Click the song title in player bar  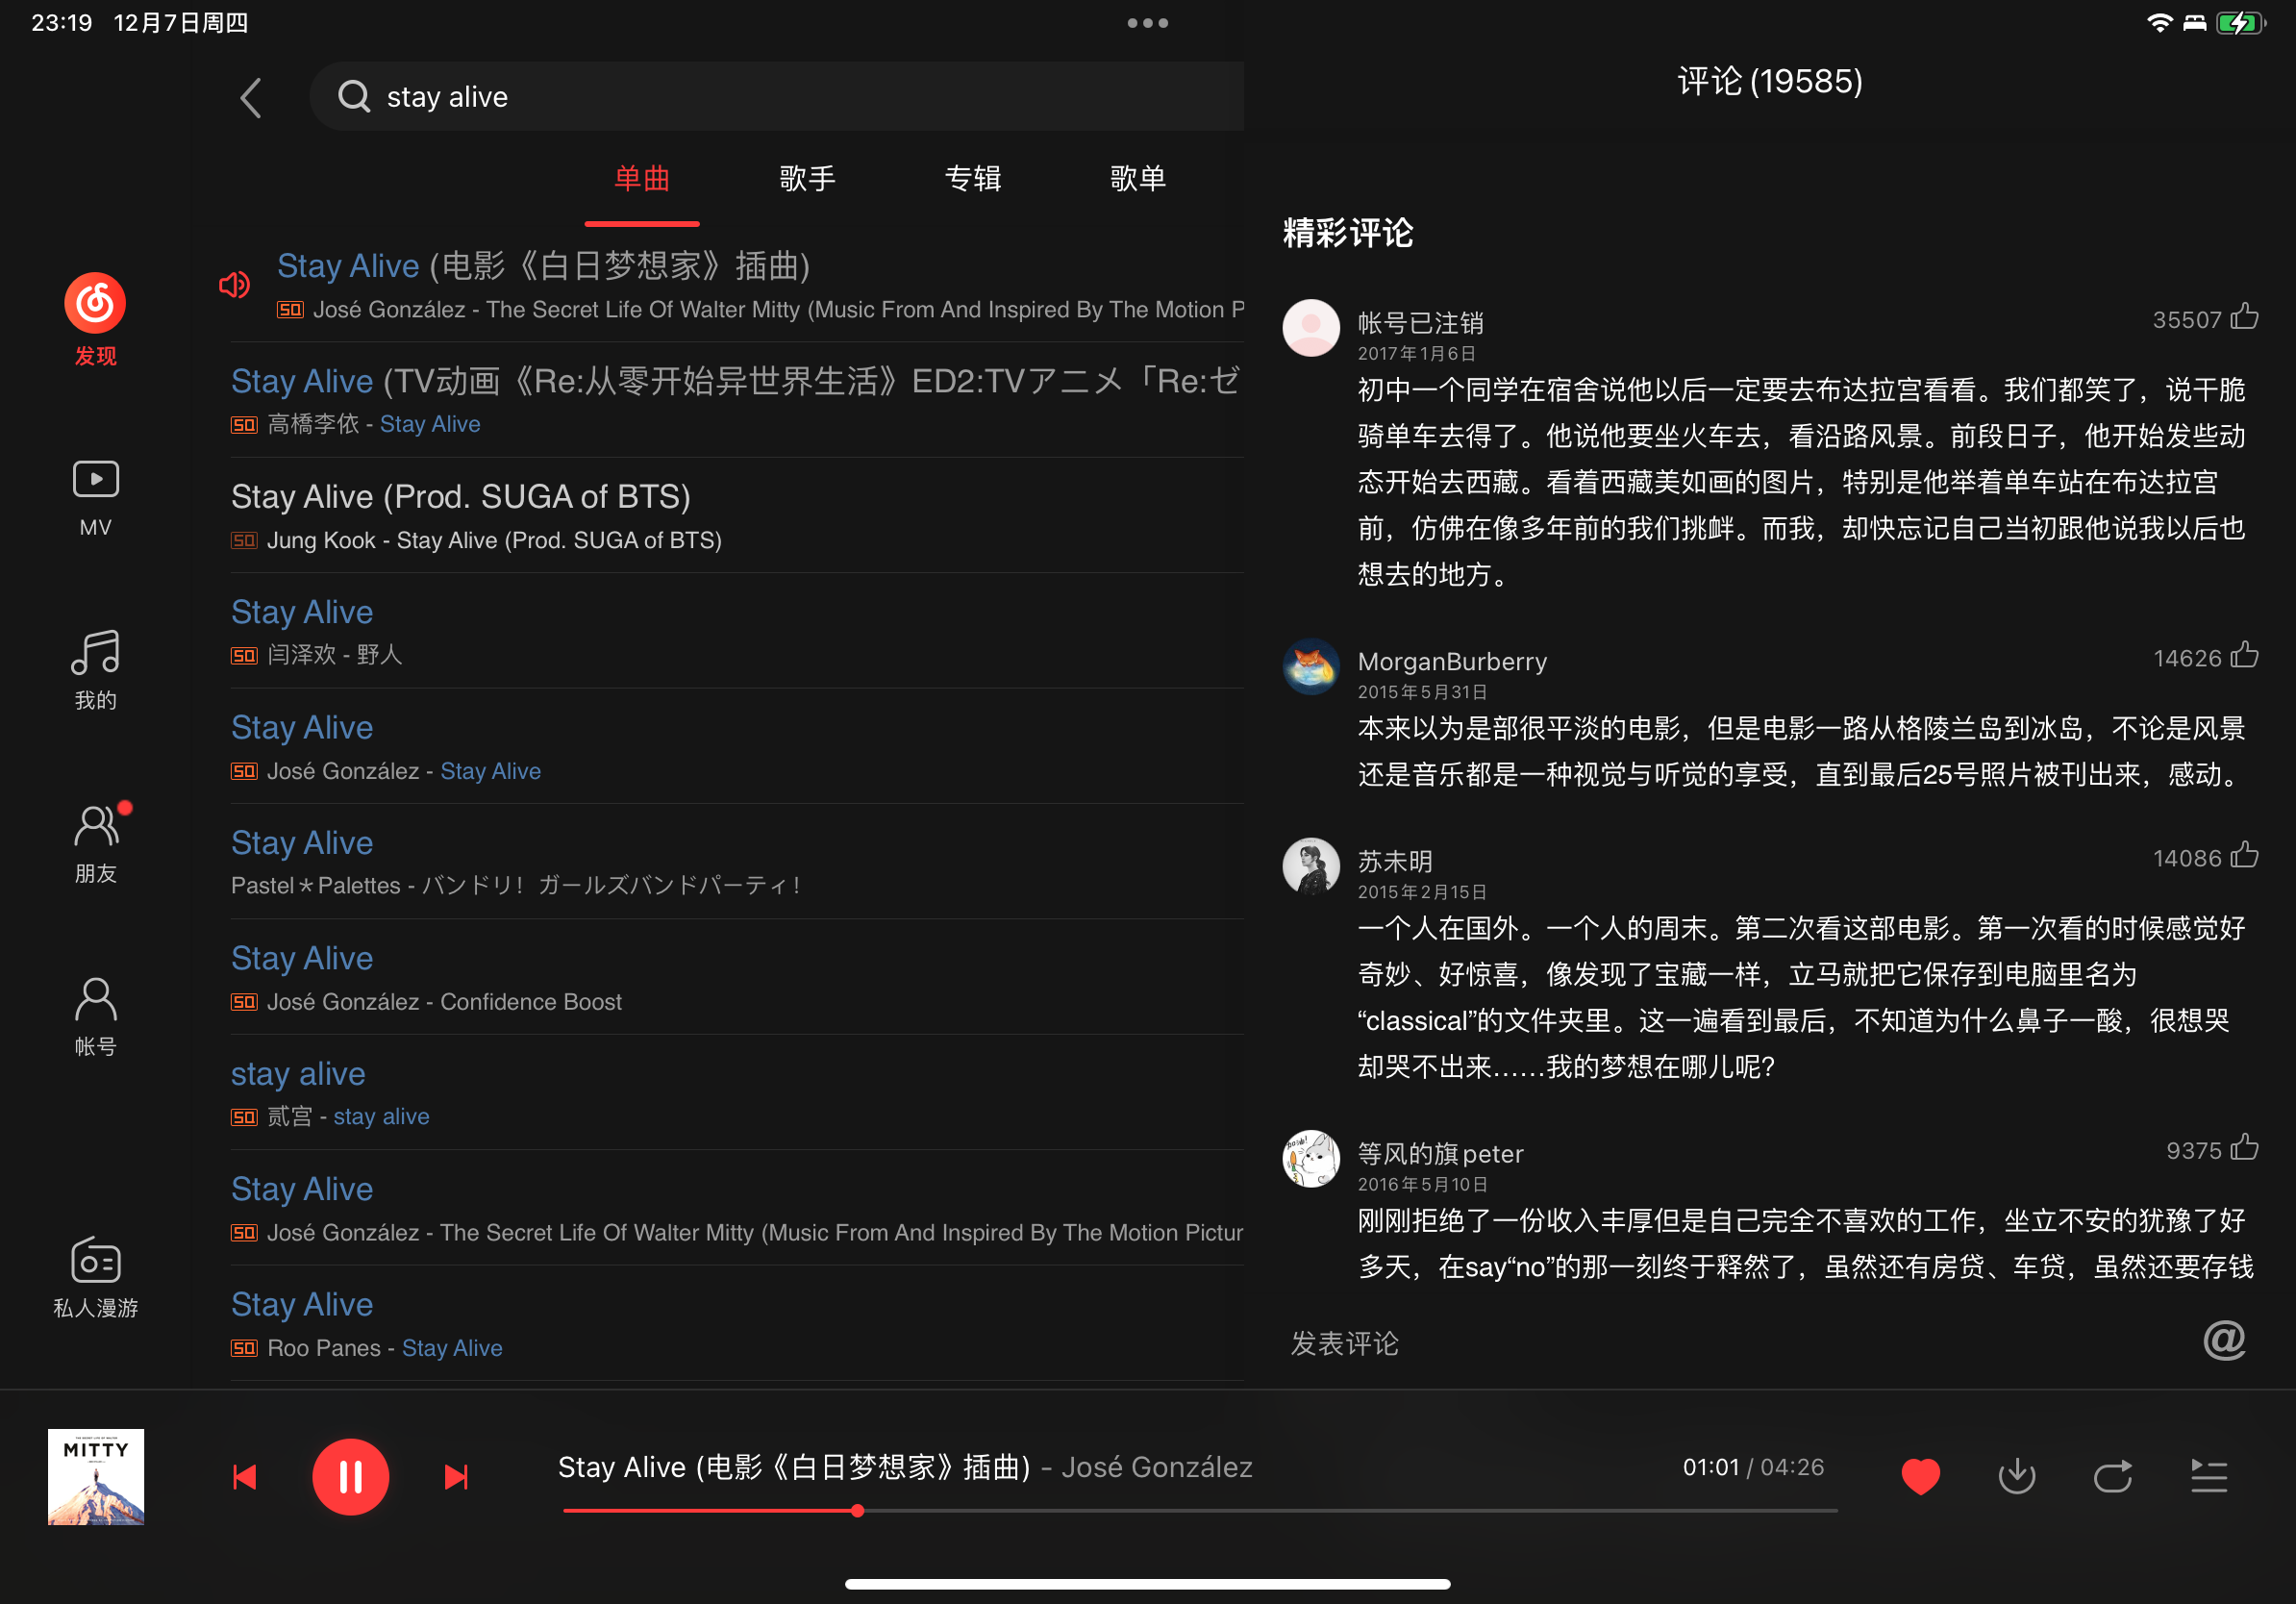(794, 1467)
